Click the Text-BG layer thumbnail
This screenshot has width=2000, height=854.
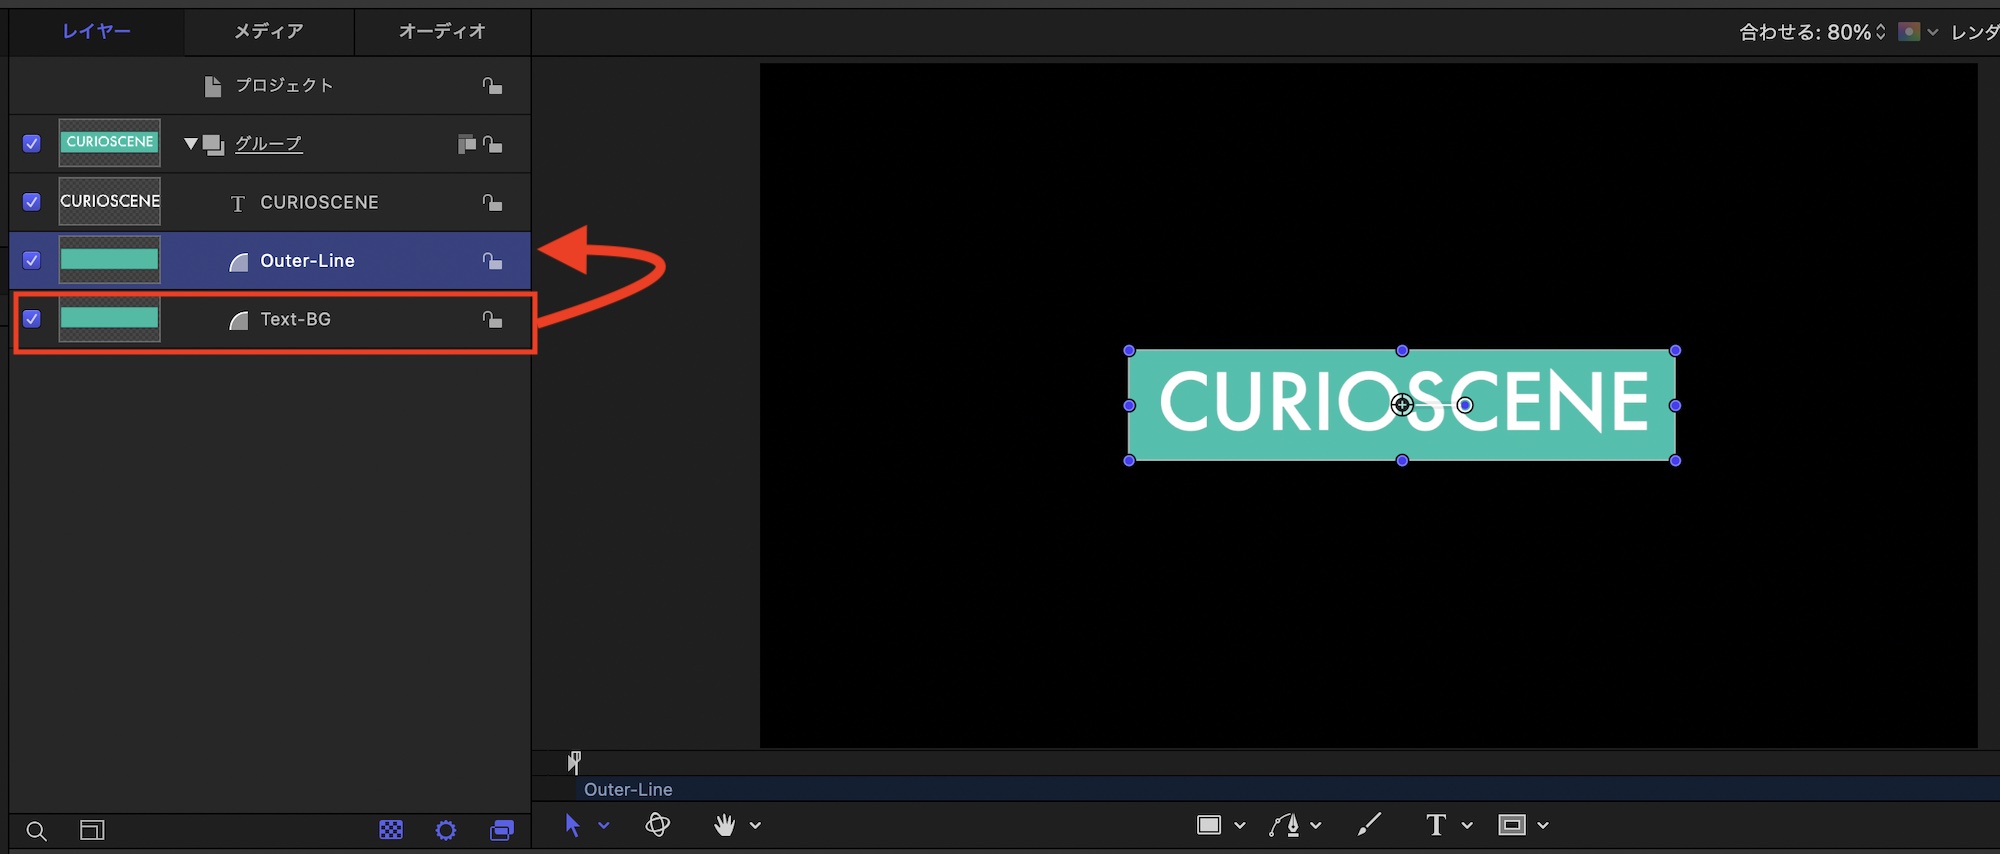tap(110, 319)
